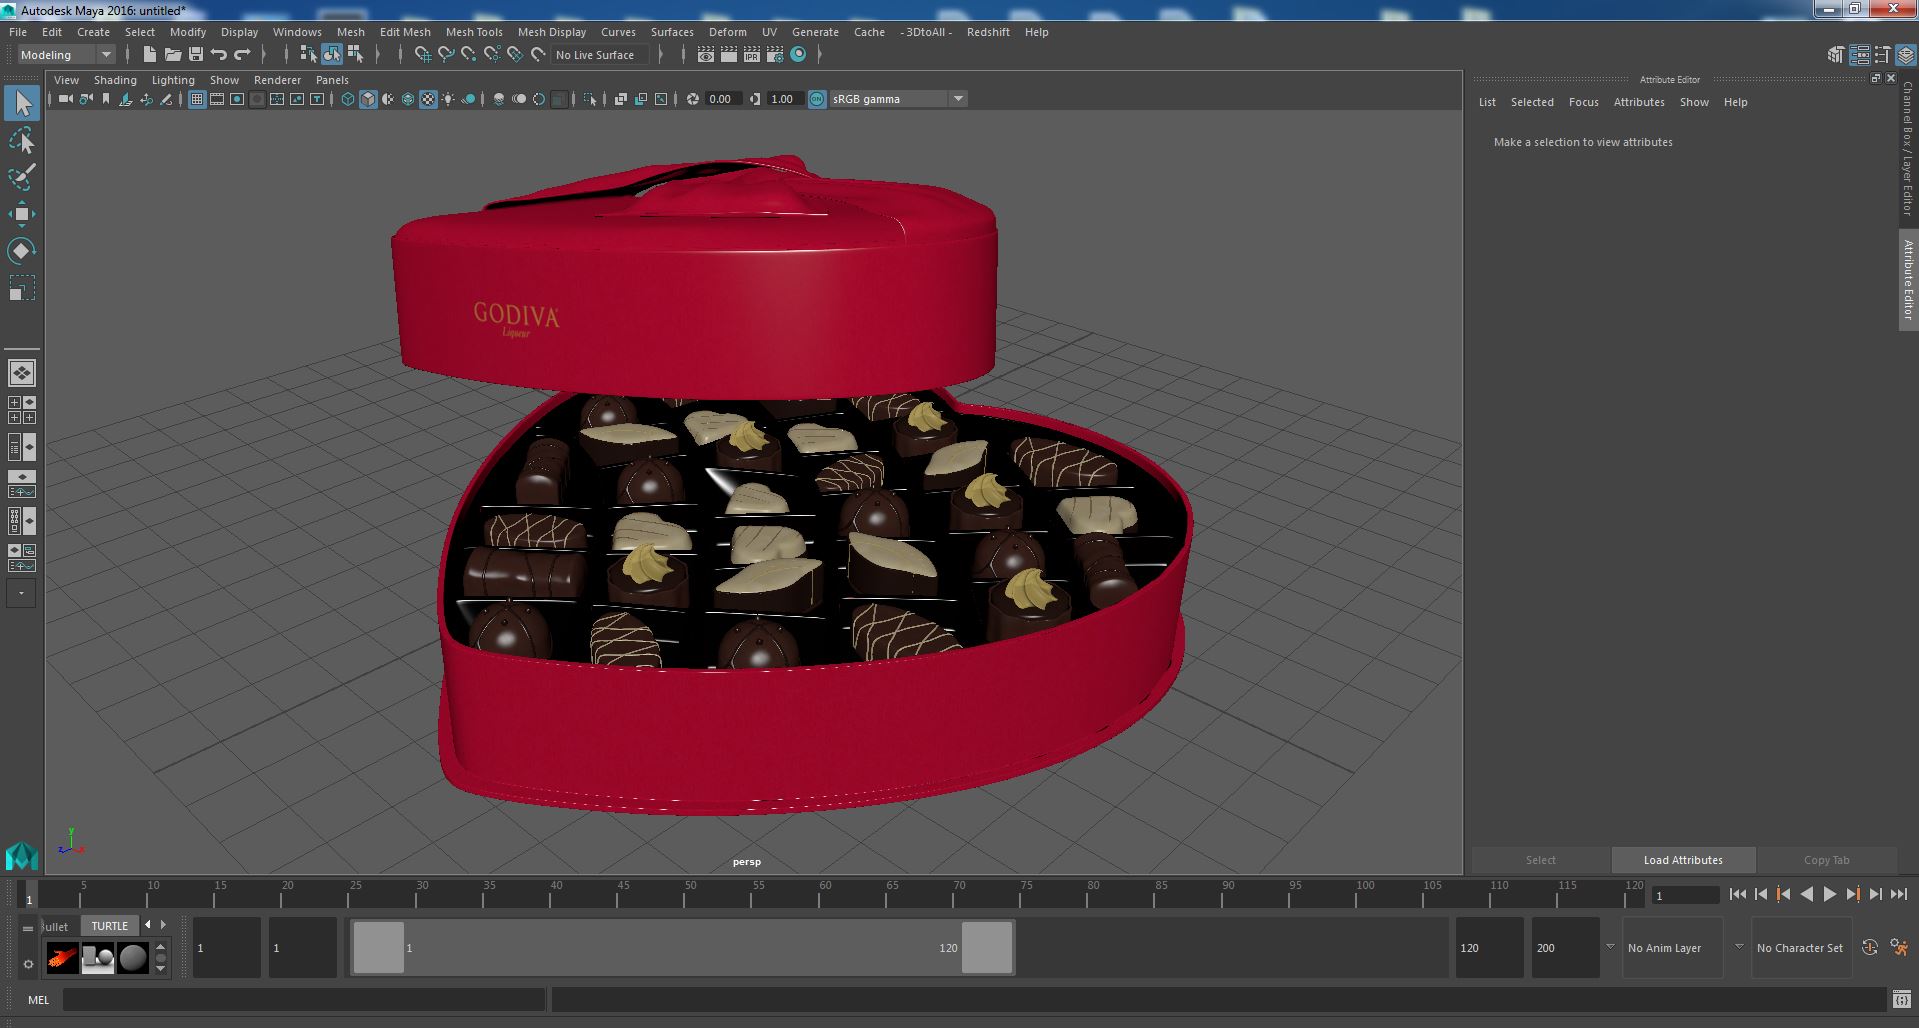Toggle color management ON button
The height and width of the screenshot is (1028, 1919).
(817, 99)
